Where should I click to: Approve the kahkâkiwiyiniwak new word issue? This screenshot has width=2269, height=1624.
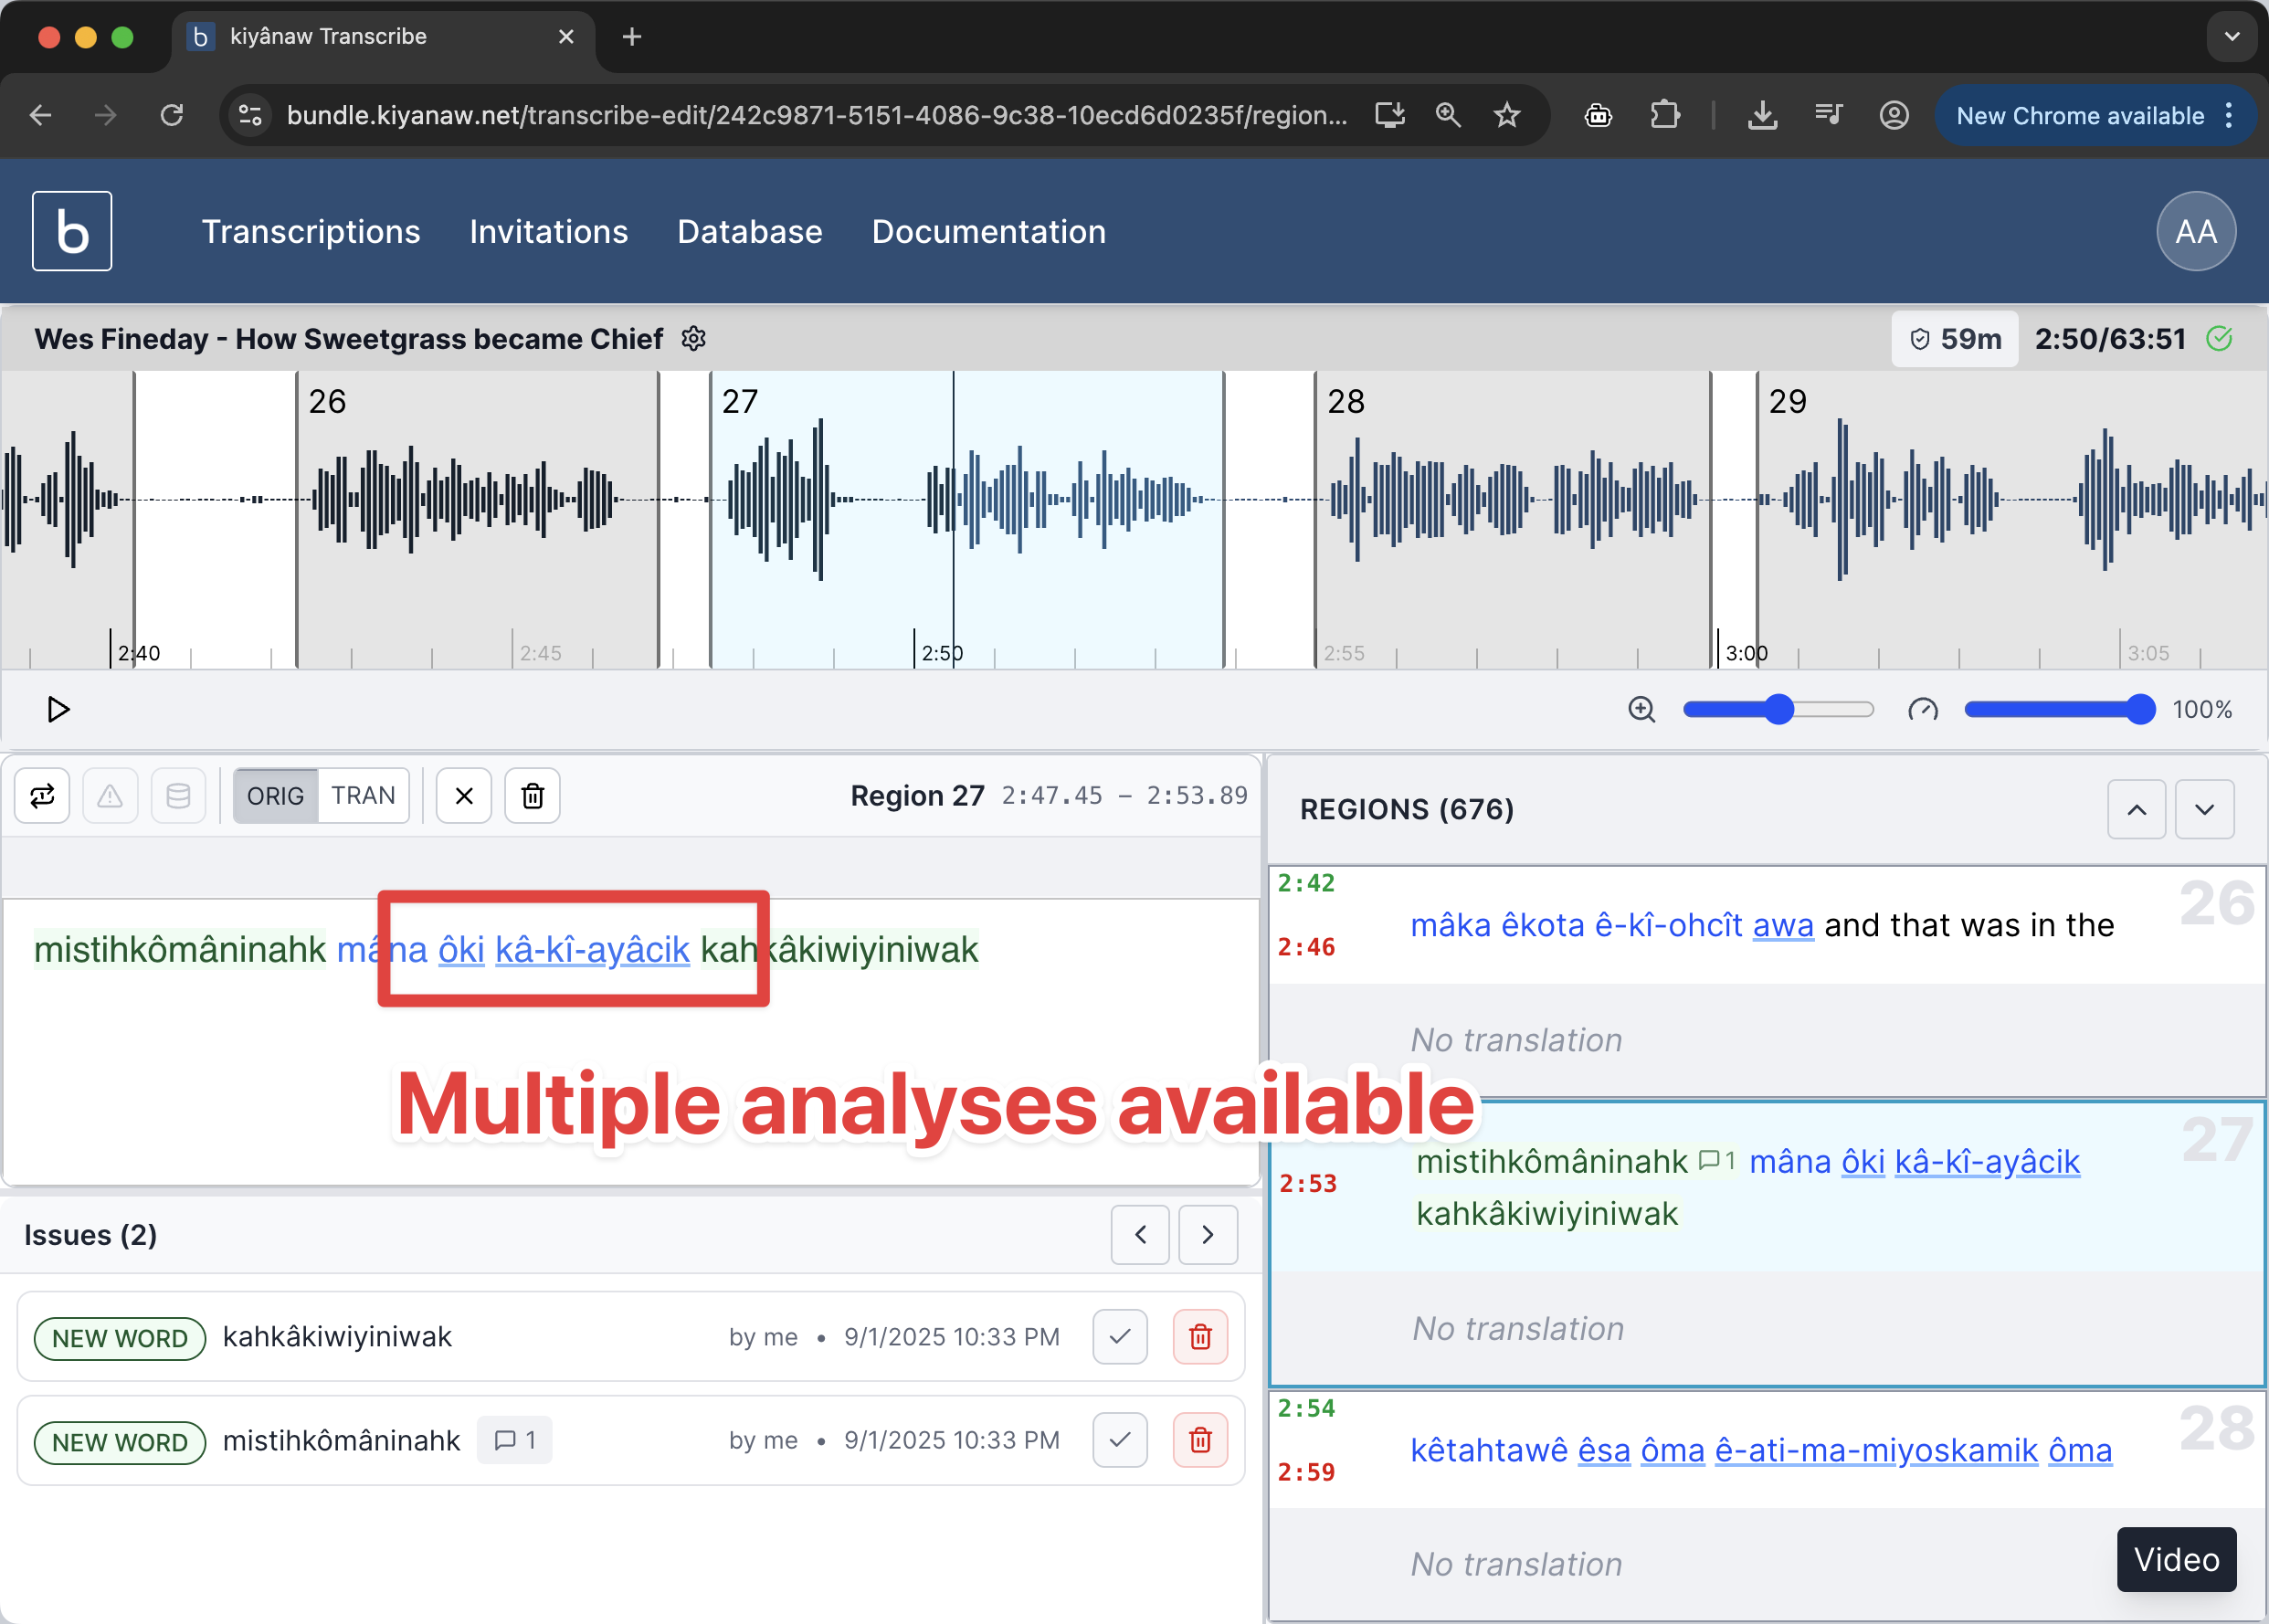1119,1337
